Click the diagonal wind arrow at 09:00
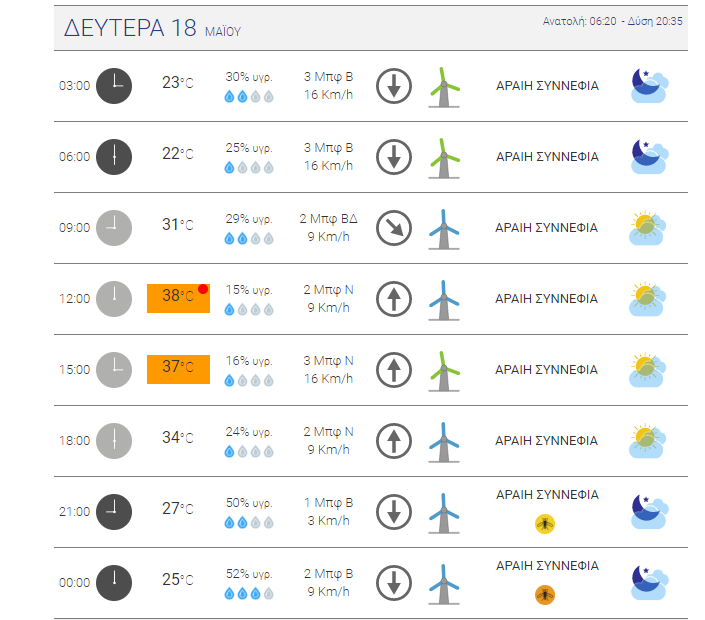 click(394, 227)
